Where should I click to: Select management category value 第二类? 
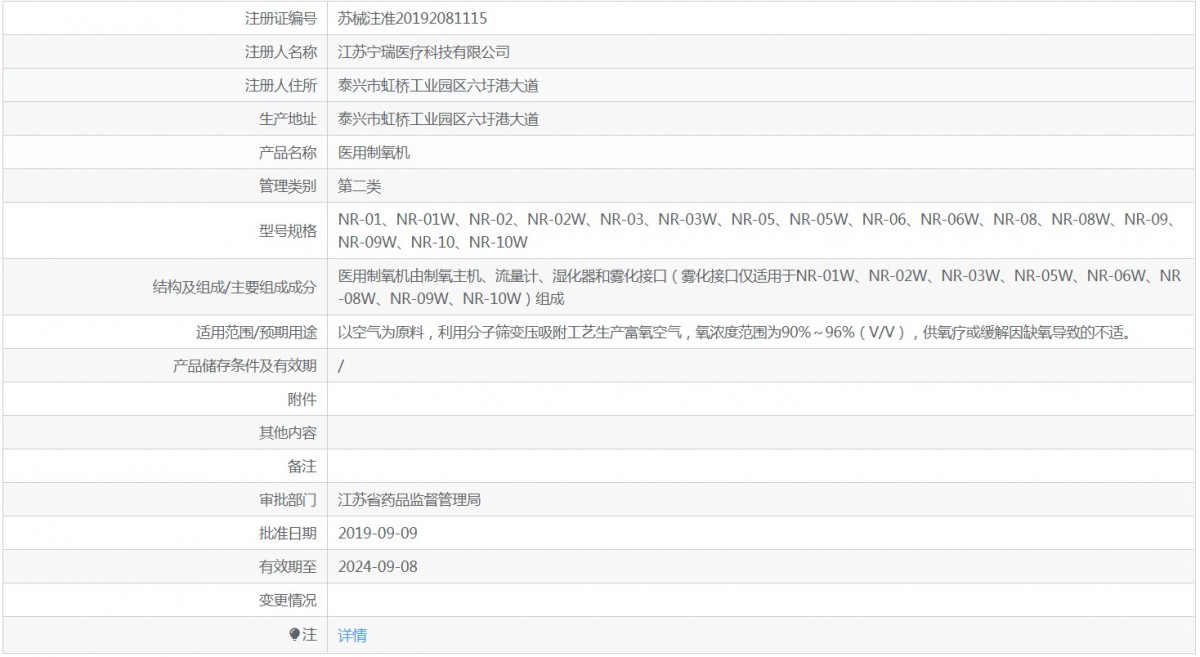(x=360, y=186)
